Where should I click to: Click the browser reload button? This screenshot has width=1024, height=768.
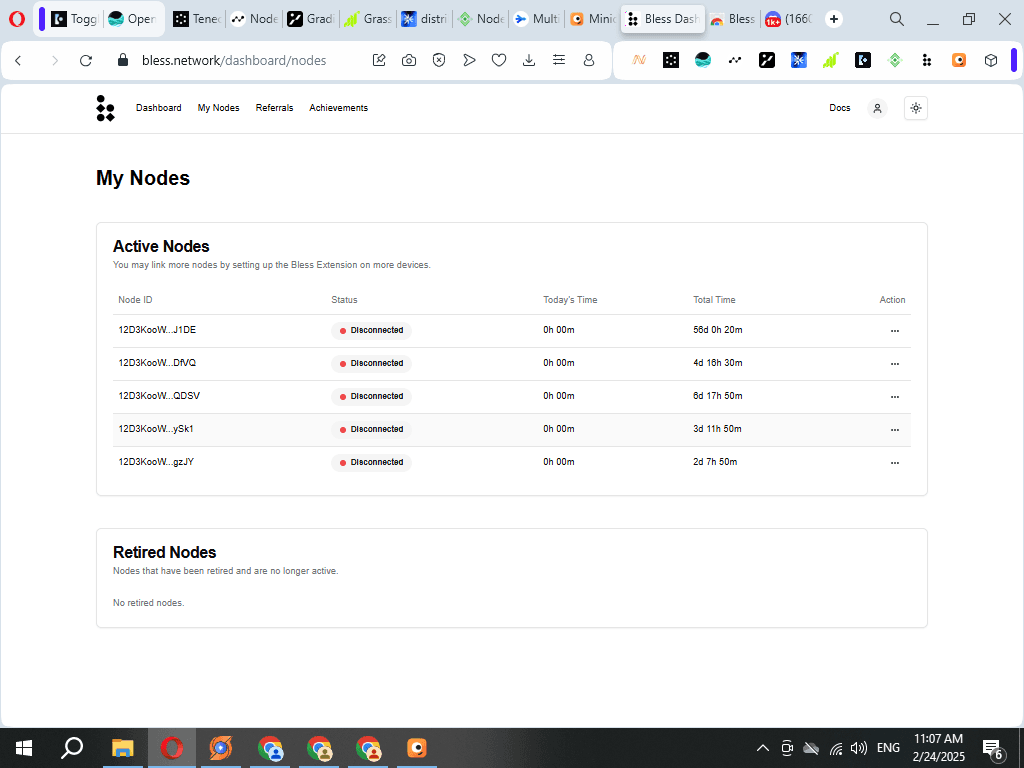pos(86,60)
